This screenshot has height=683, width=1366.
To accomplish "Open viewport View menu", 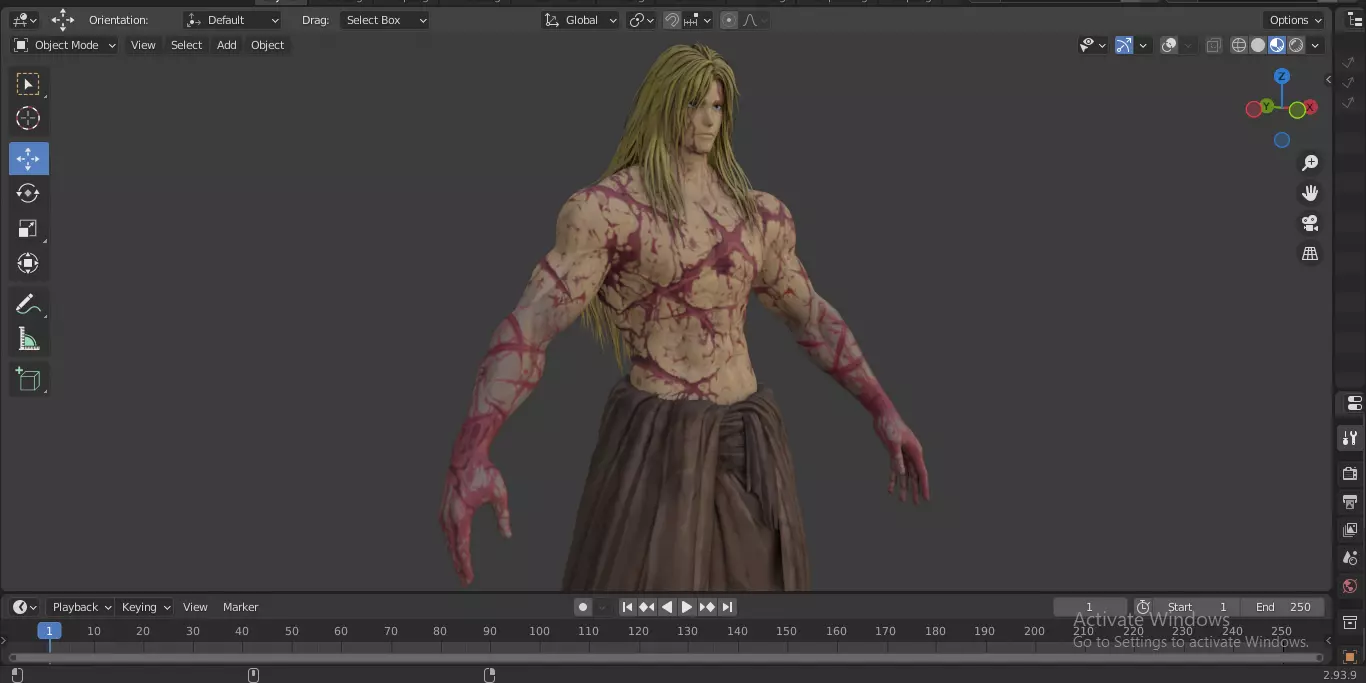I will [x=143, y=45].
